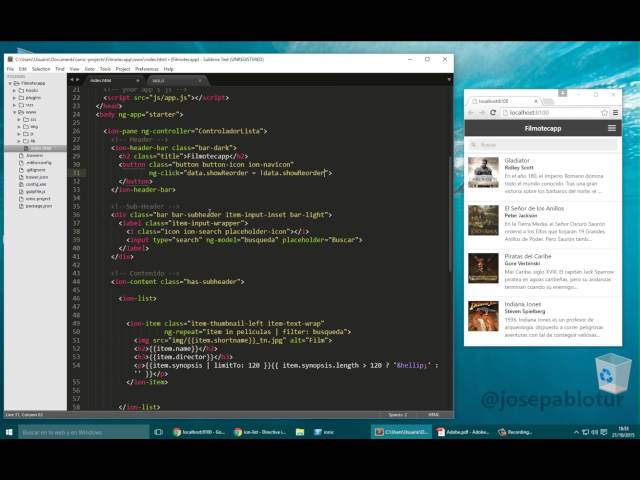640x480 pixels.
Task: Open the Chrome menu icon
Action: click(616, 113)
